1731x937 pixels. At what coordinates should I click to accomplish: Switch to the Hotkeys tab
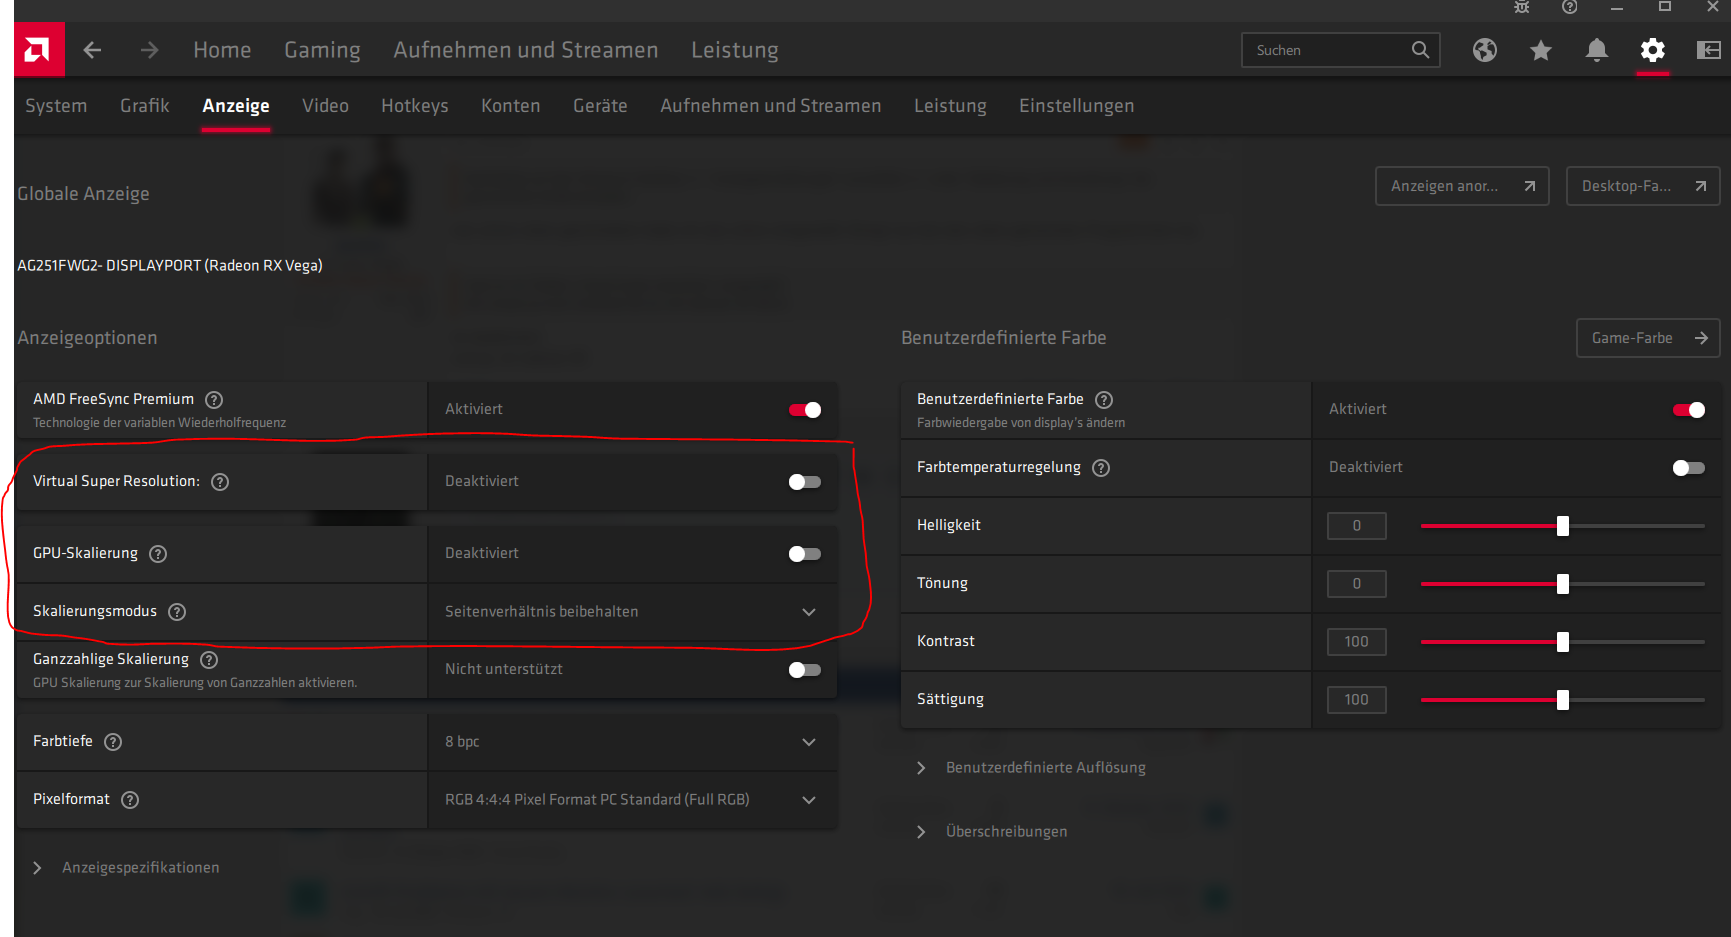pyautogui.click(x=415, y=106)
